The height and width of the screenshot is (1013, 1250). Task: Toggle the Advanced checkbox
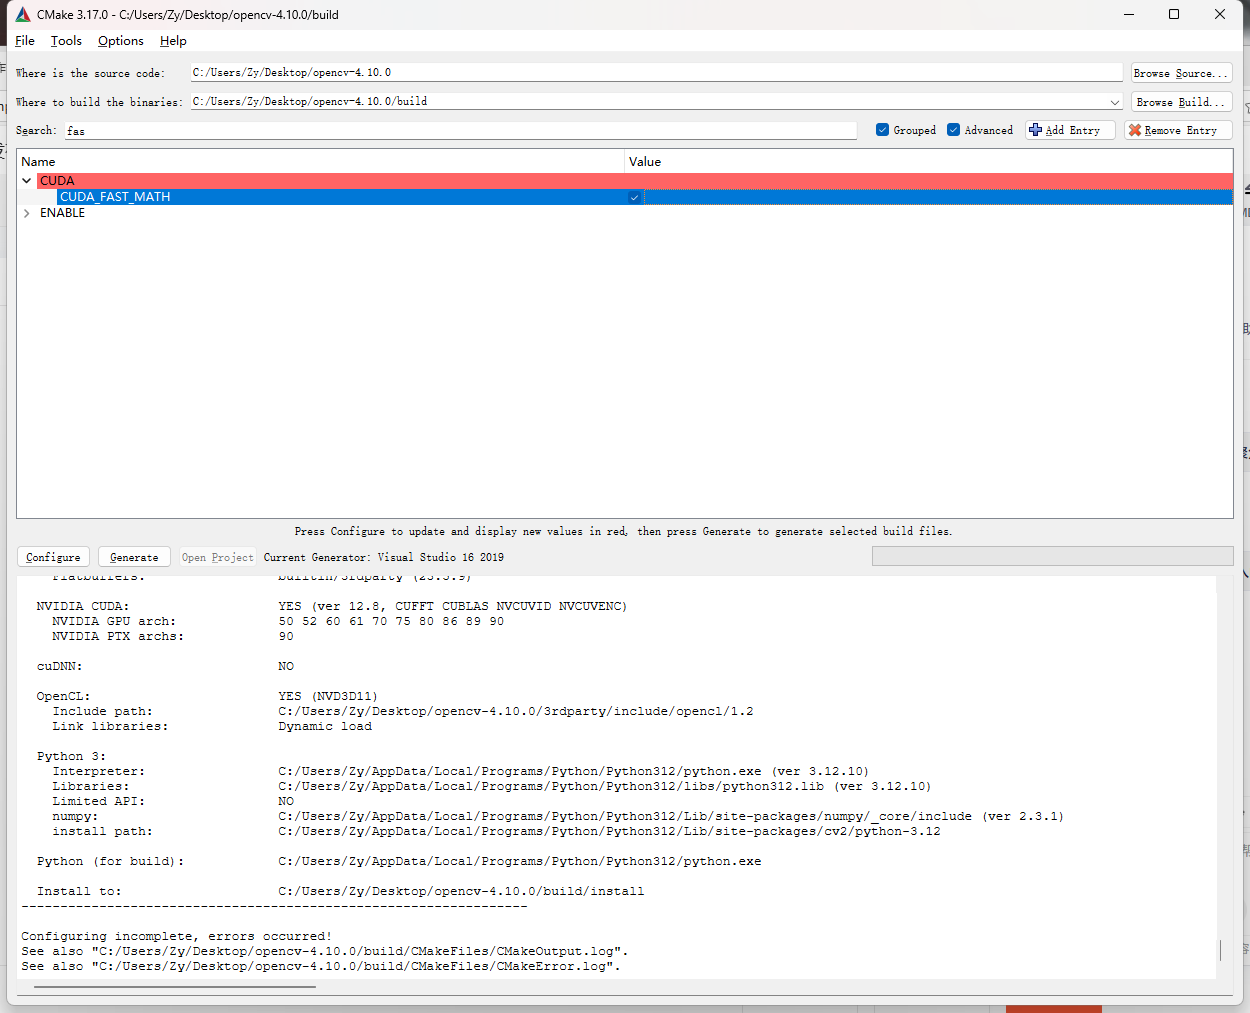(x=953, y=130)
